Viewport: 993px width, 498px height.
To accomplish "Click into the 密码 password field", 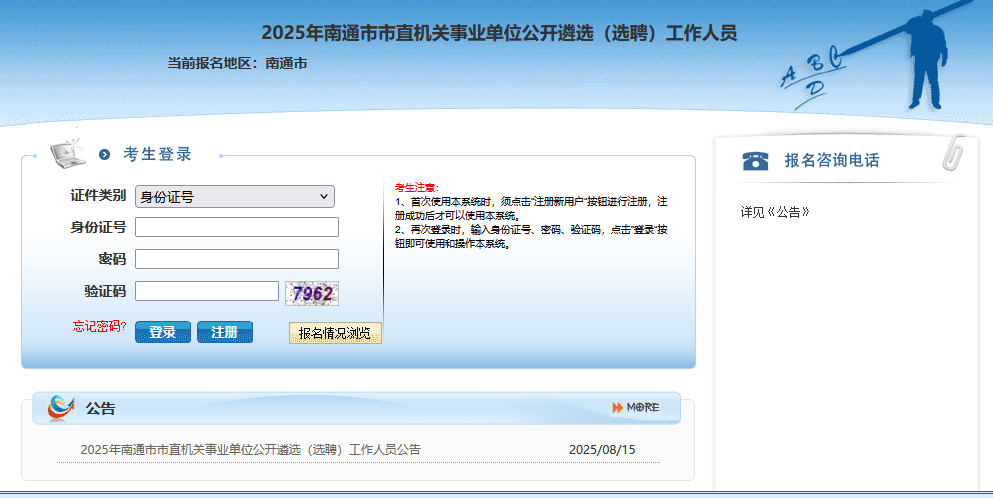I will pyautogui.click(x=237, y=259).
